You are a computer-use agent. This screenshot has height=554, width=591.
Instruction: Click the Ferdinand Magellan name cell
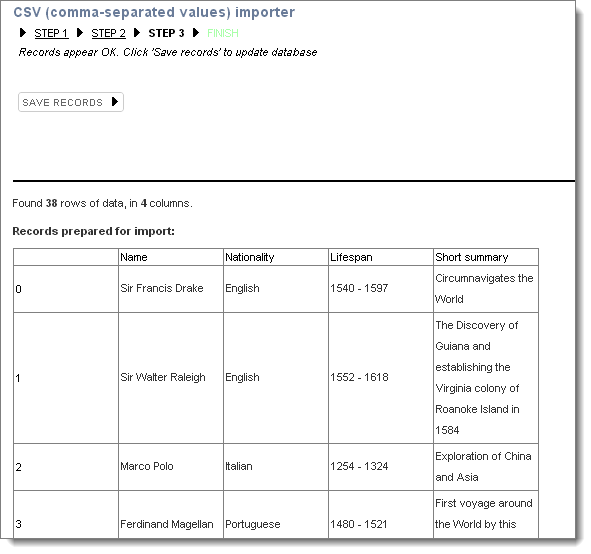tap(171, 515)
